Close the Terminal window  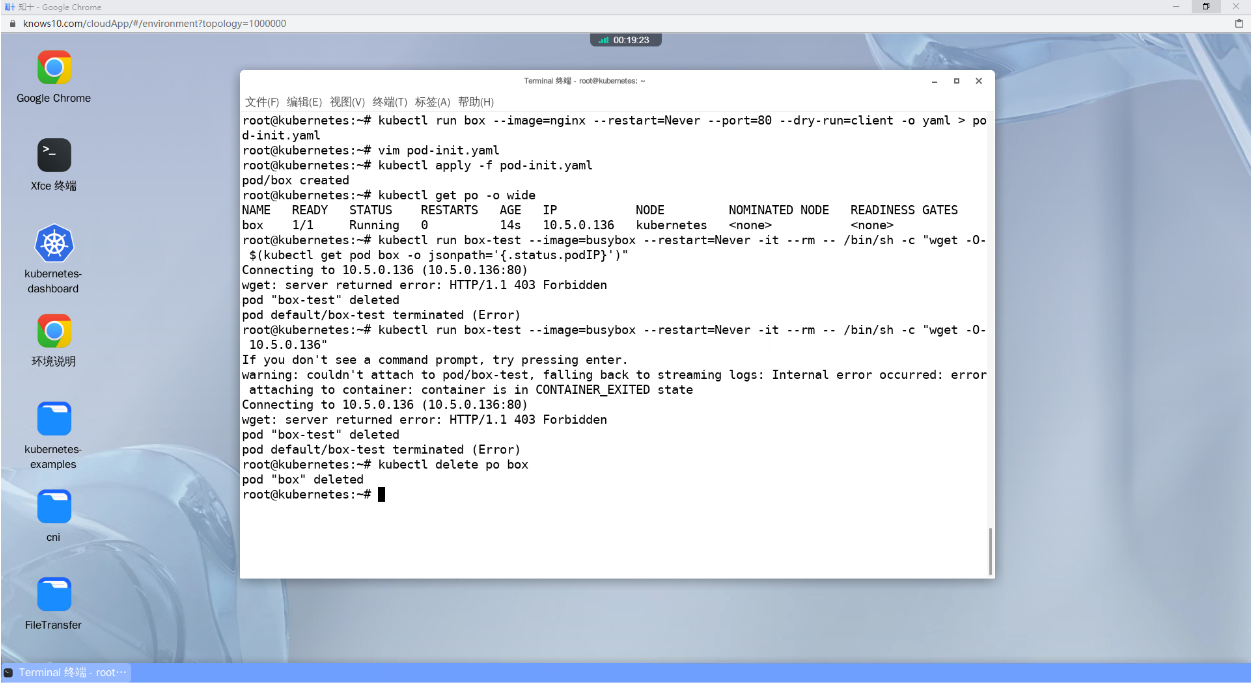(979, 81)
